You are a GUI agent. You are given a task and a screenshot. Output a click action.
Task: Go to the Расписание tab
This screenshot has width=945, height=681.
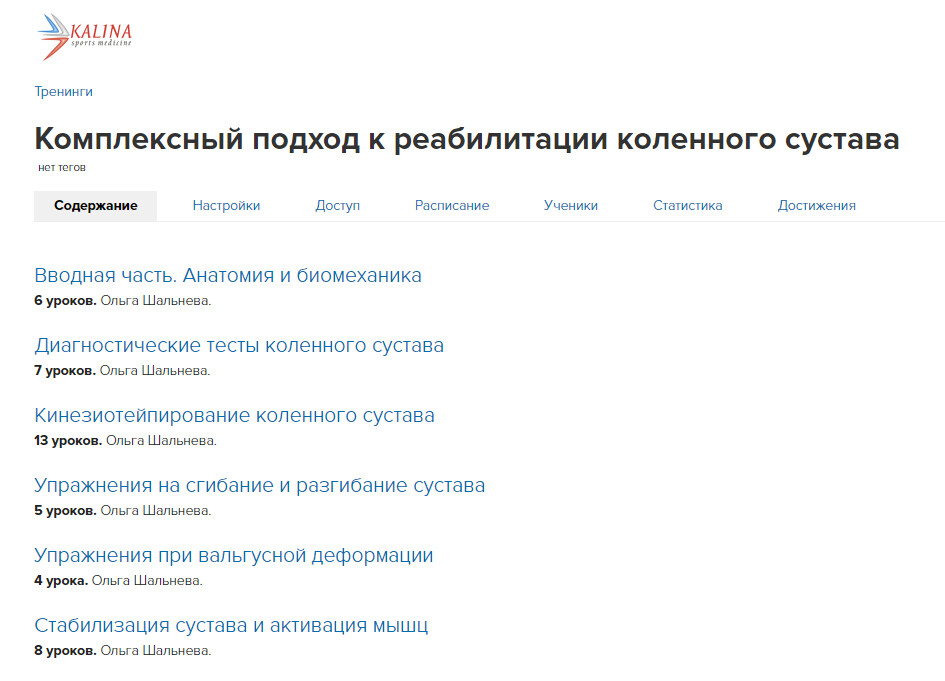click(x=452, y=206)
